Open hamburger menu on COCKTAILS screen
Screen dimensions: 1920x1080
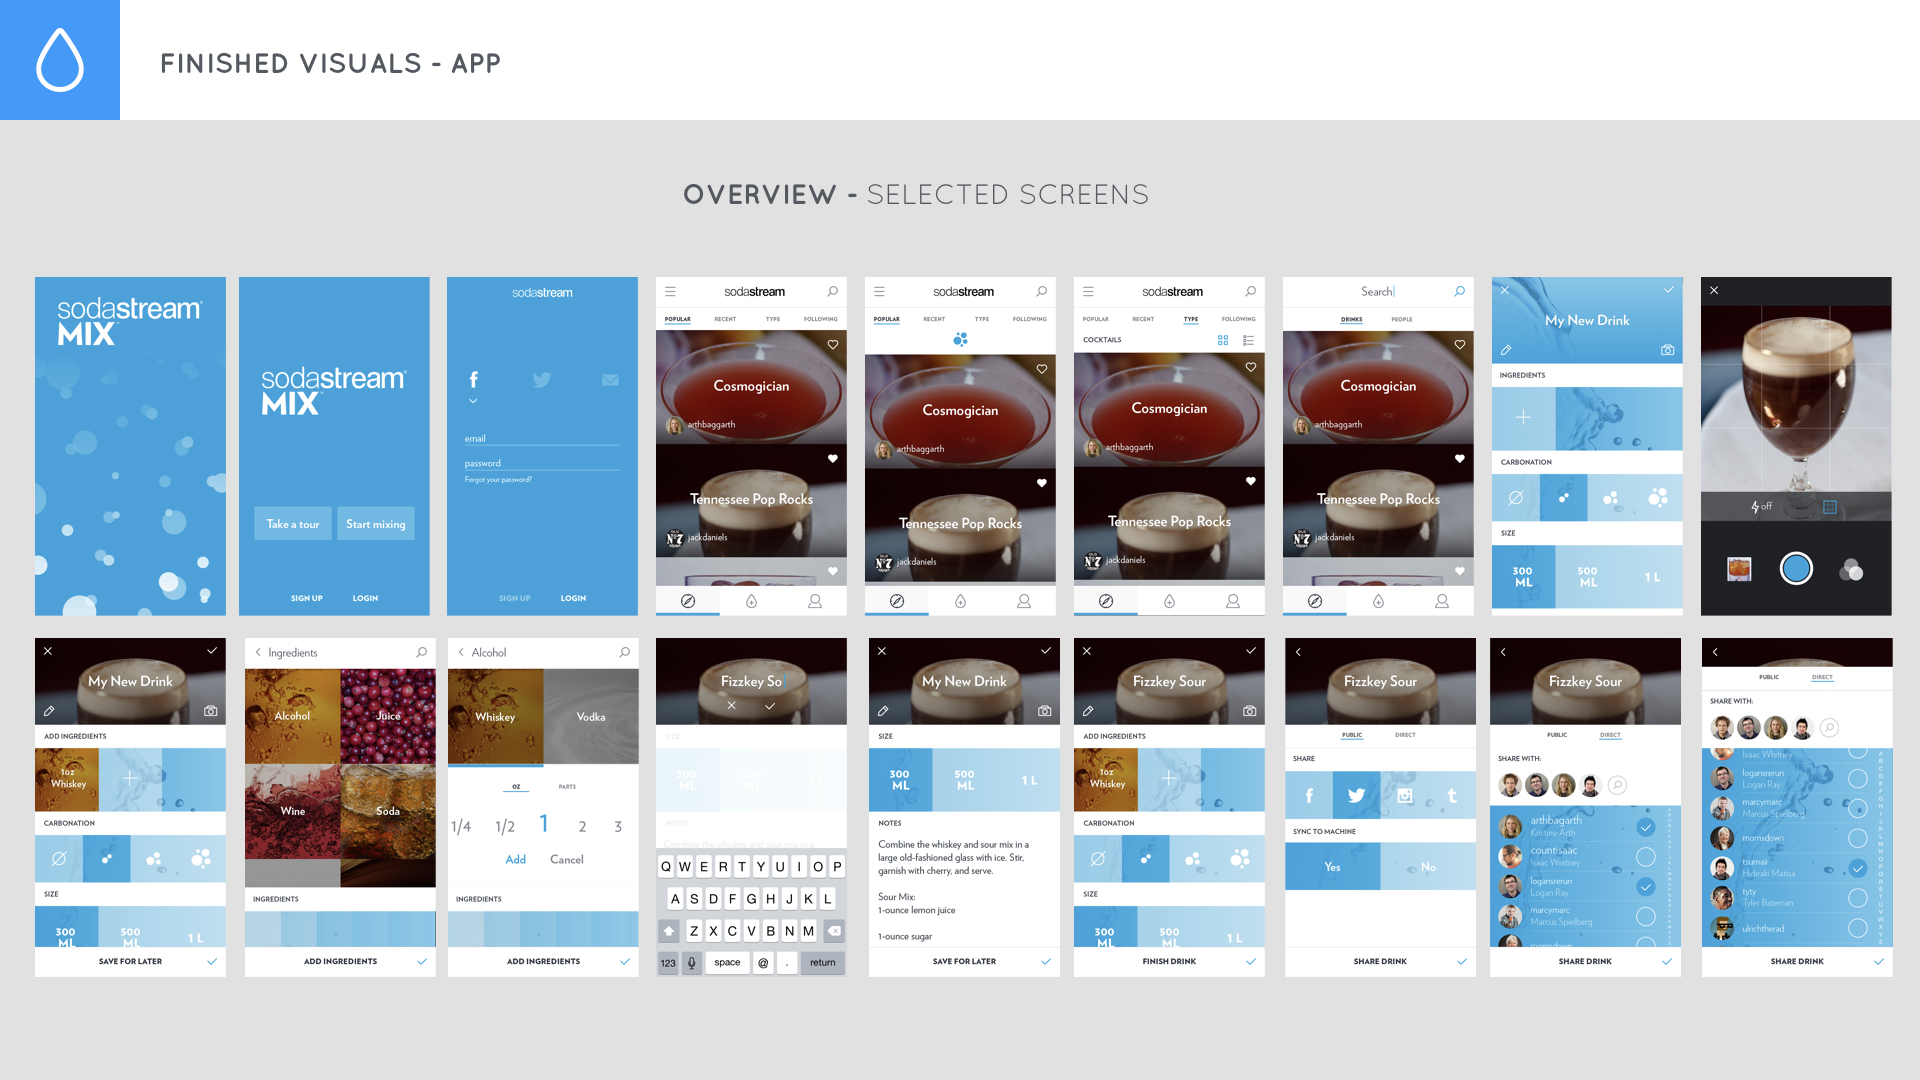tap(1088, 291)
